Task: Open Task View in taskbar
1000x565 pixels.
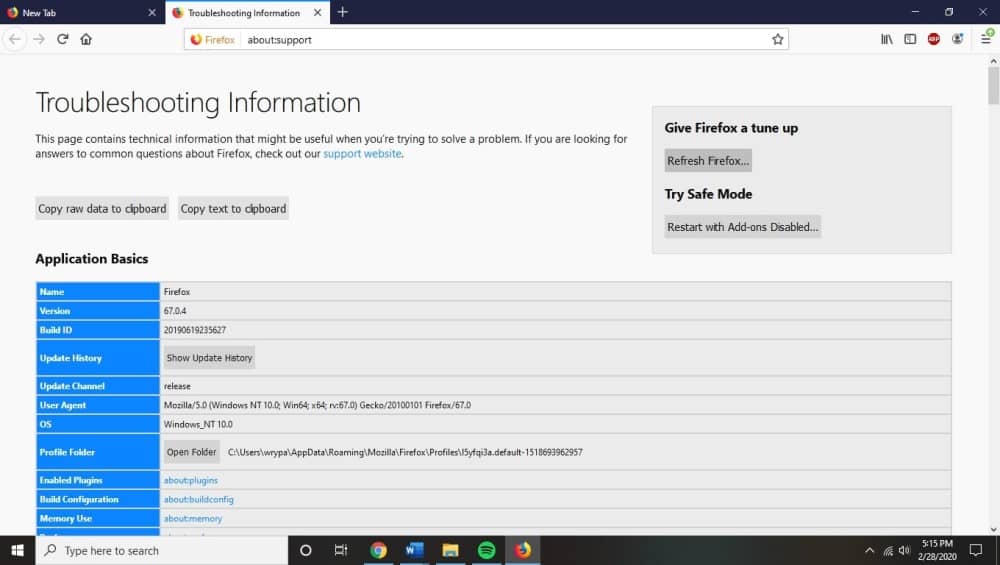Action: pos(341,550)
